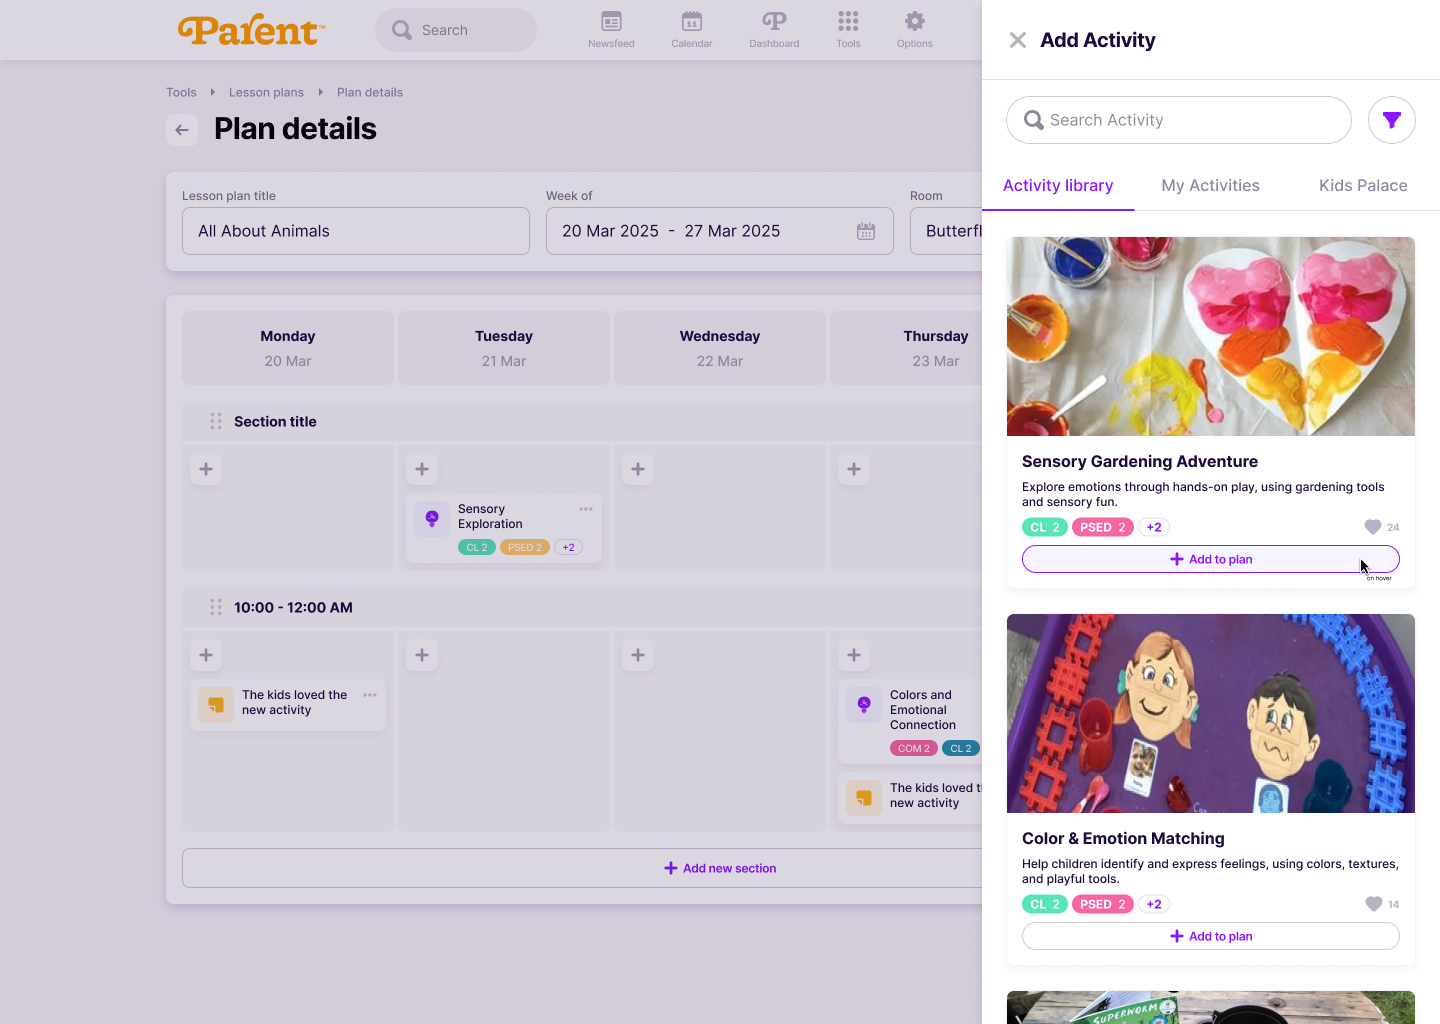Select Wednesday 22 Mar column header

(x=720, y=348)
